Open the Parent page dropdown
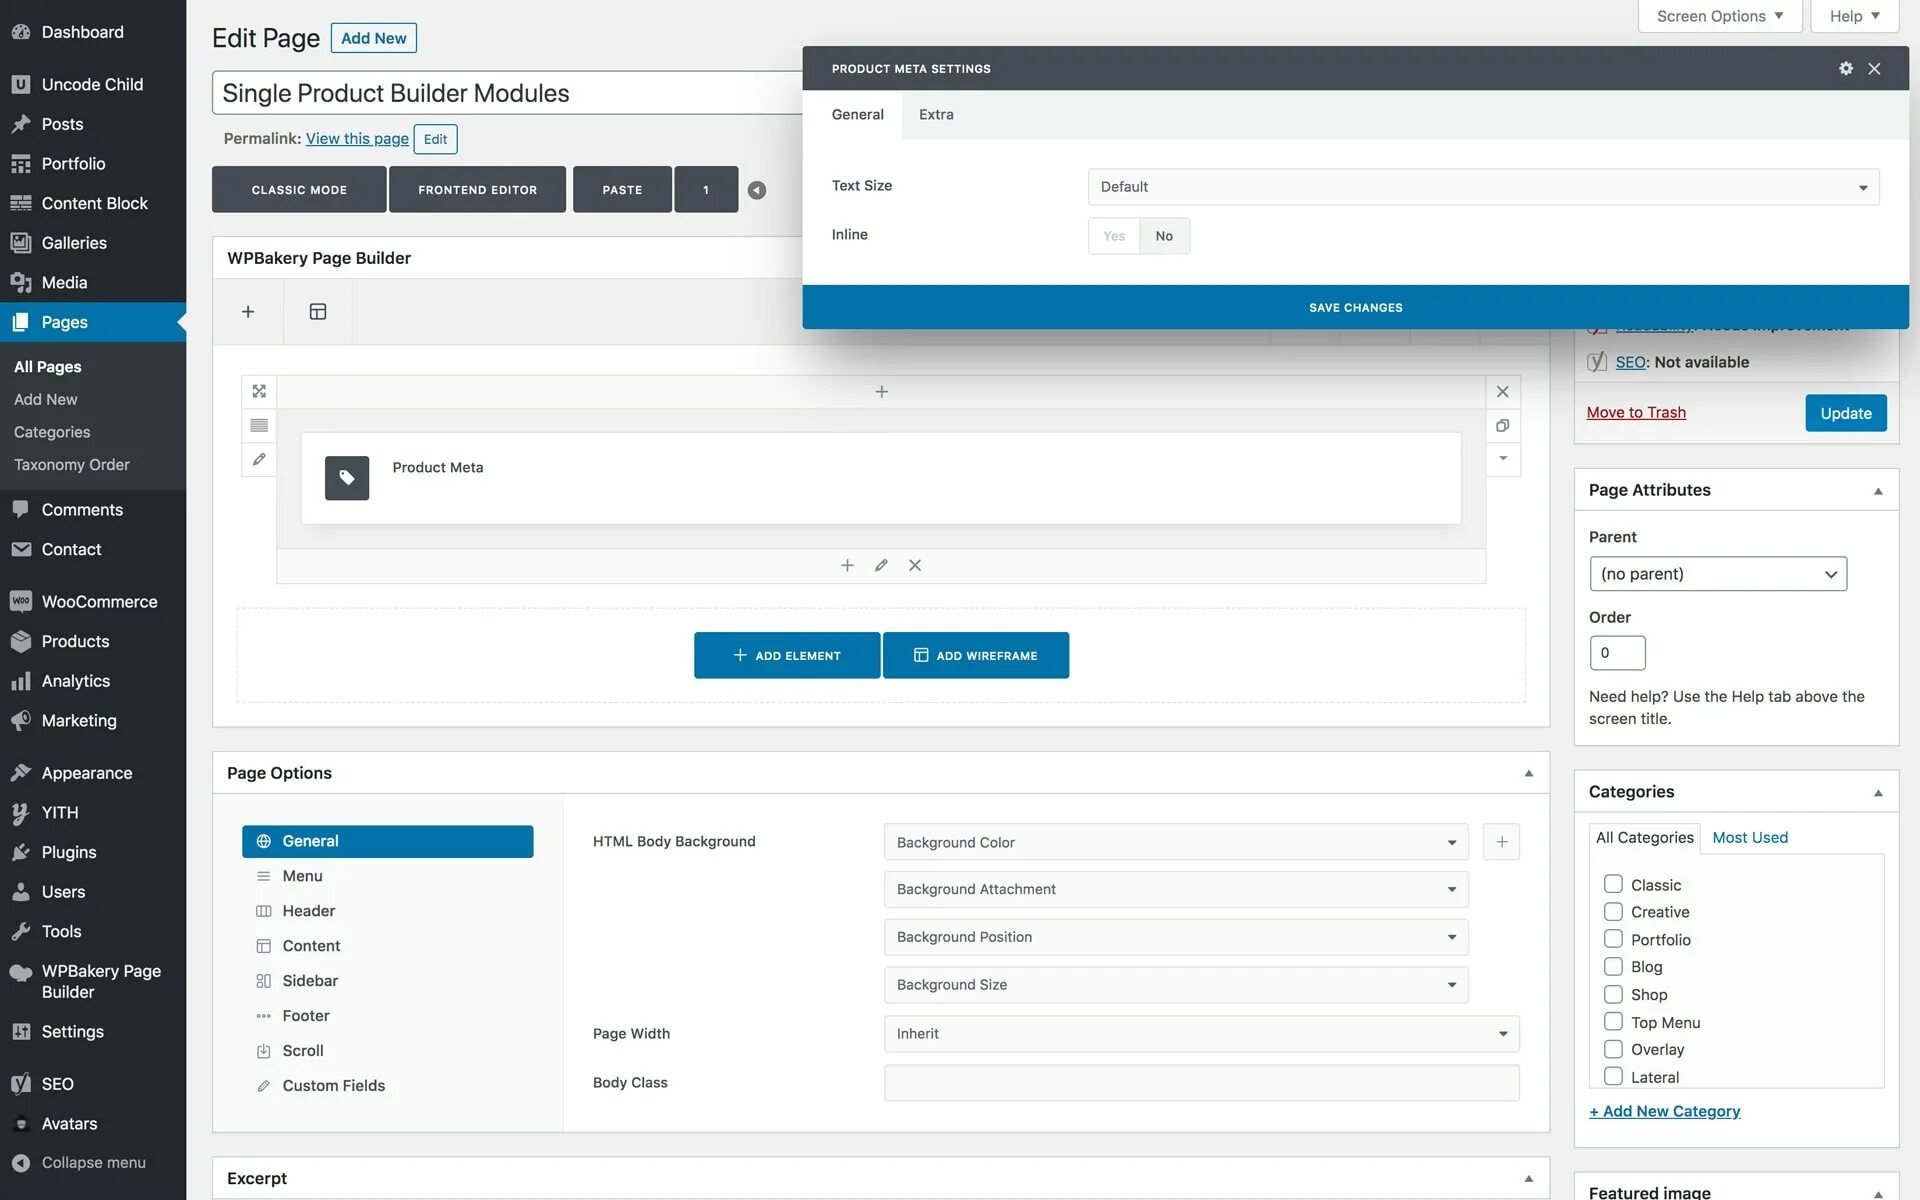1920x1200 pixels. [x=1717, y=574]
